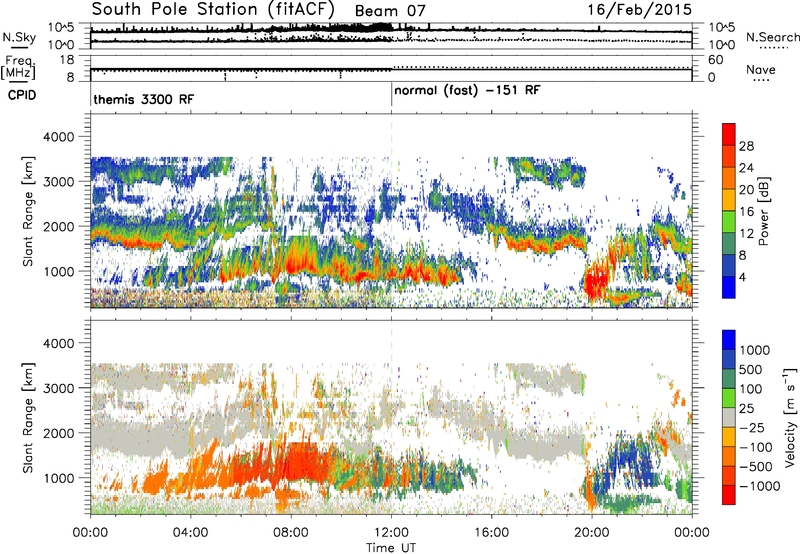Click the 'N.Sky' legend label
Image resolution: width=800 pixels, height=554 pixels.
pyautogui.click(x=19, y=37)
